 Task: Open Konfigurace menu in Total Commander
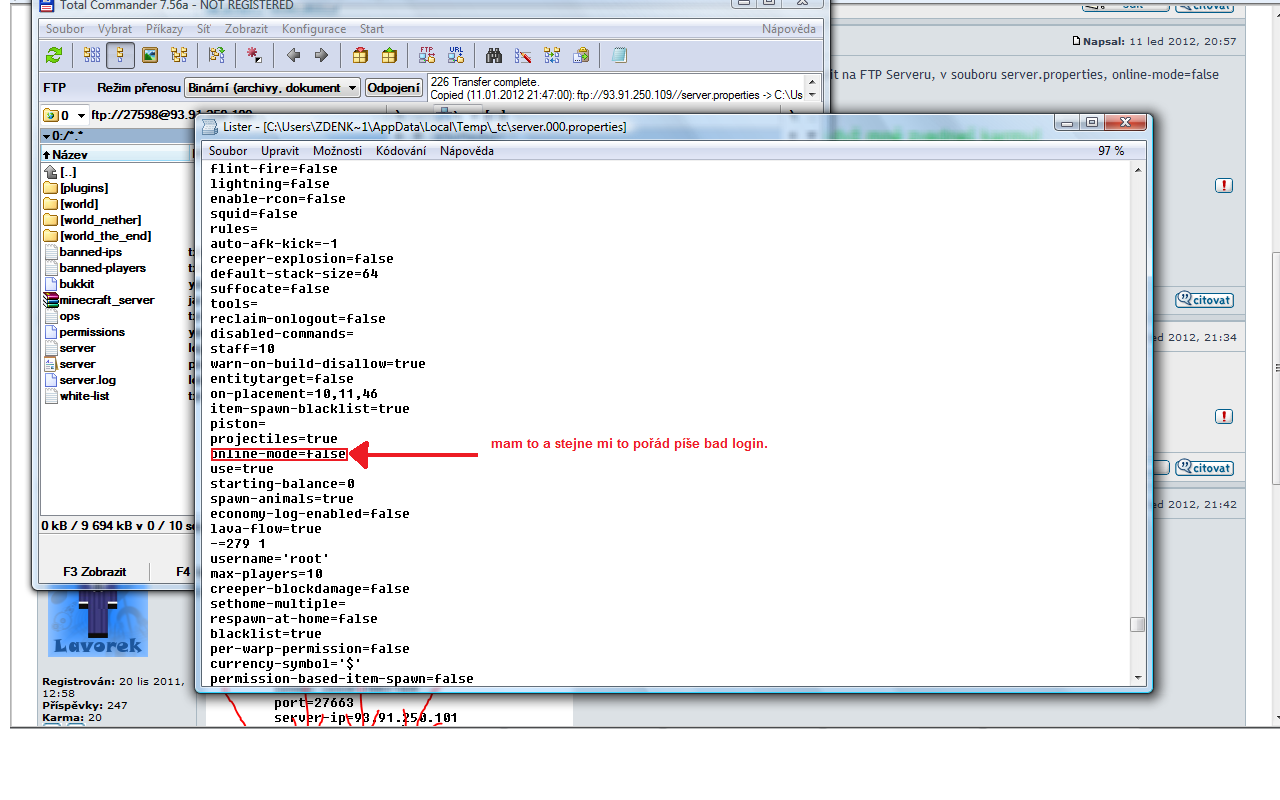pyautogui.click(x=313, y=29)
